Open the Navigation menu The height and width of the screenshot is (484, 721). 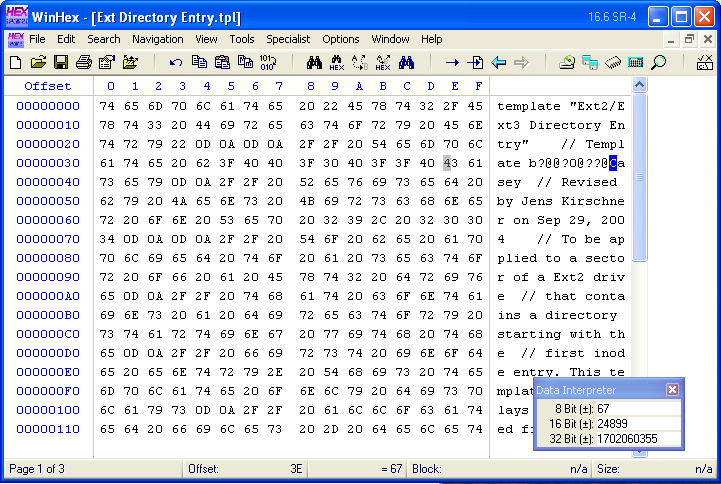[x=157, y=39]
